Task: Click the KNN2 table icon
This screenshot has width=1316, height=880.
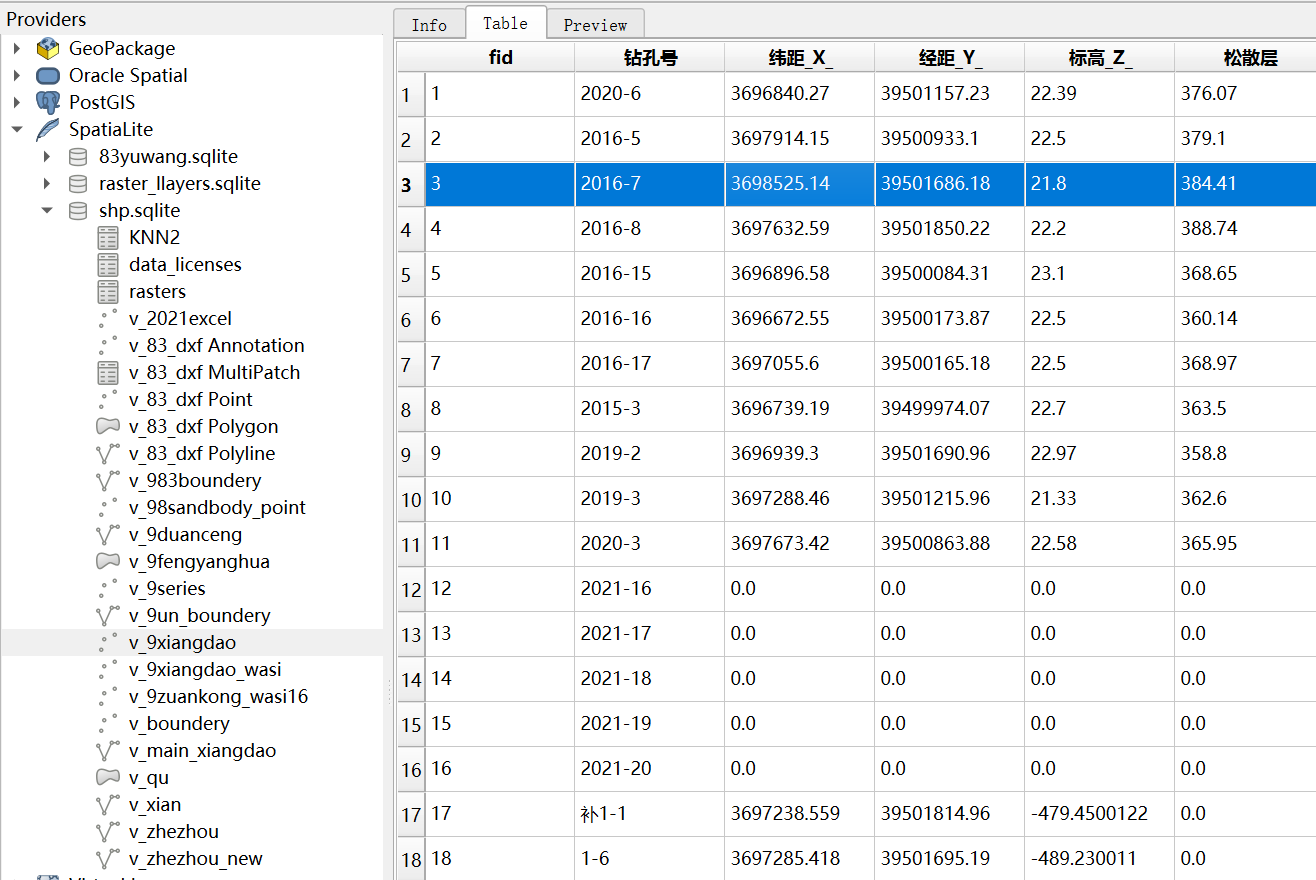Action: point(108,238)
